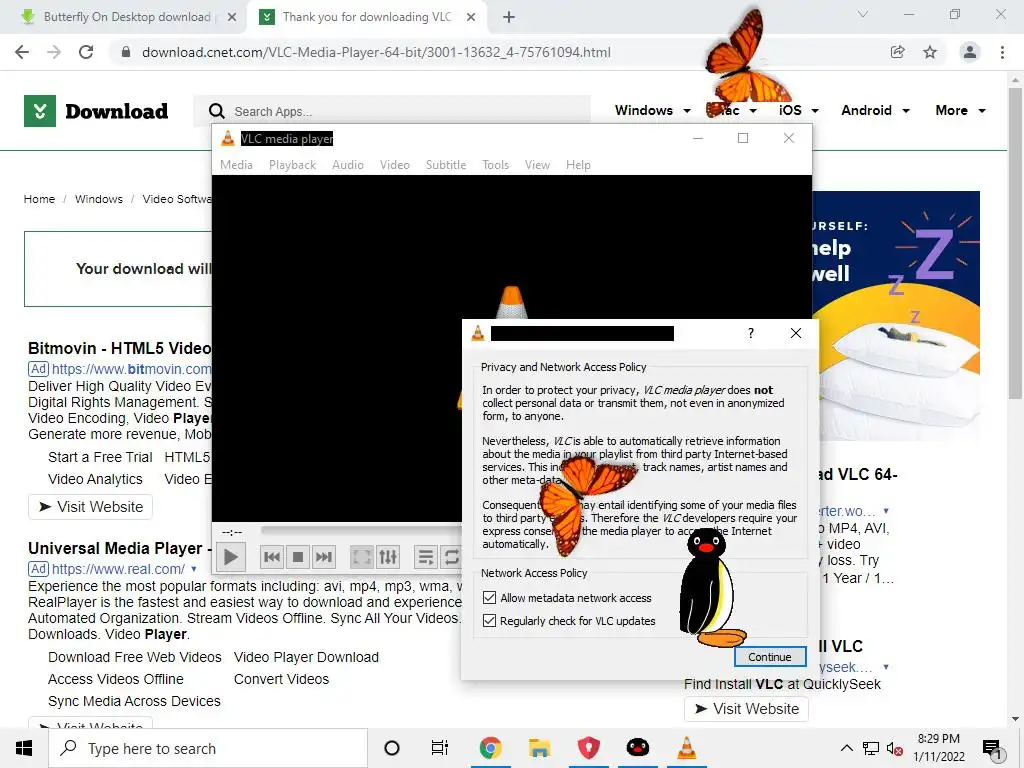Screen dimensions: 1024x768
Task: Click the Pingu penguin desktop mascot
Action: click(709, 588)
